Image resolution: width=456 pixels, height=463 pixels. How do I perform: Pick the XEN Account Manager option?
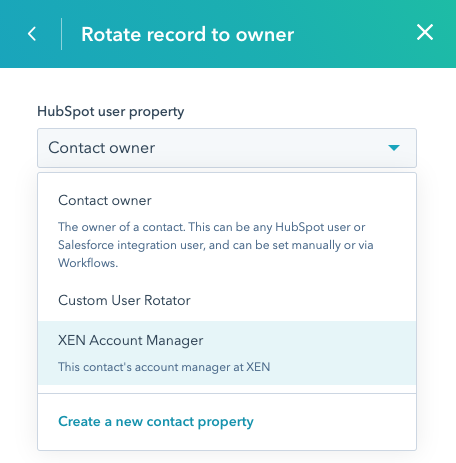(x=227, y=353)
